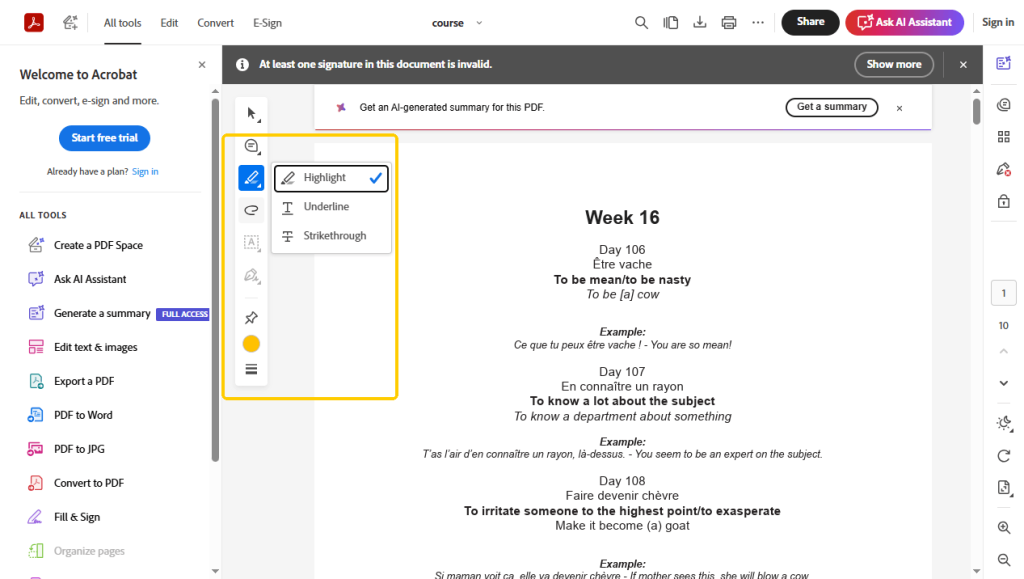Open Generate a summary tool
Viewport: 1024px width, 579px height.
118,313
